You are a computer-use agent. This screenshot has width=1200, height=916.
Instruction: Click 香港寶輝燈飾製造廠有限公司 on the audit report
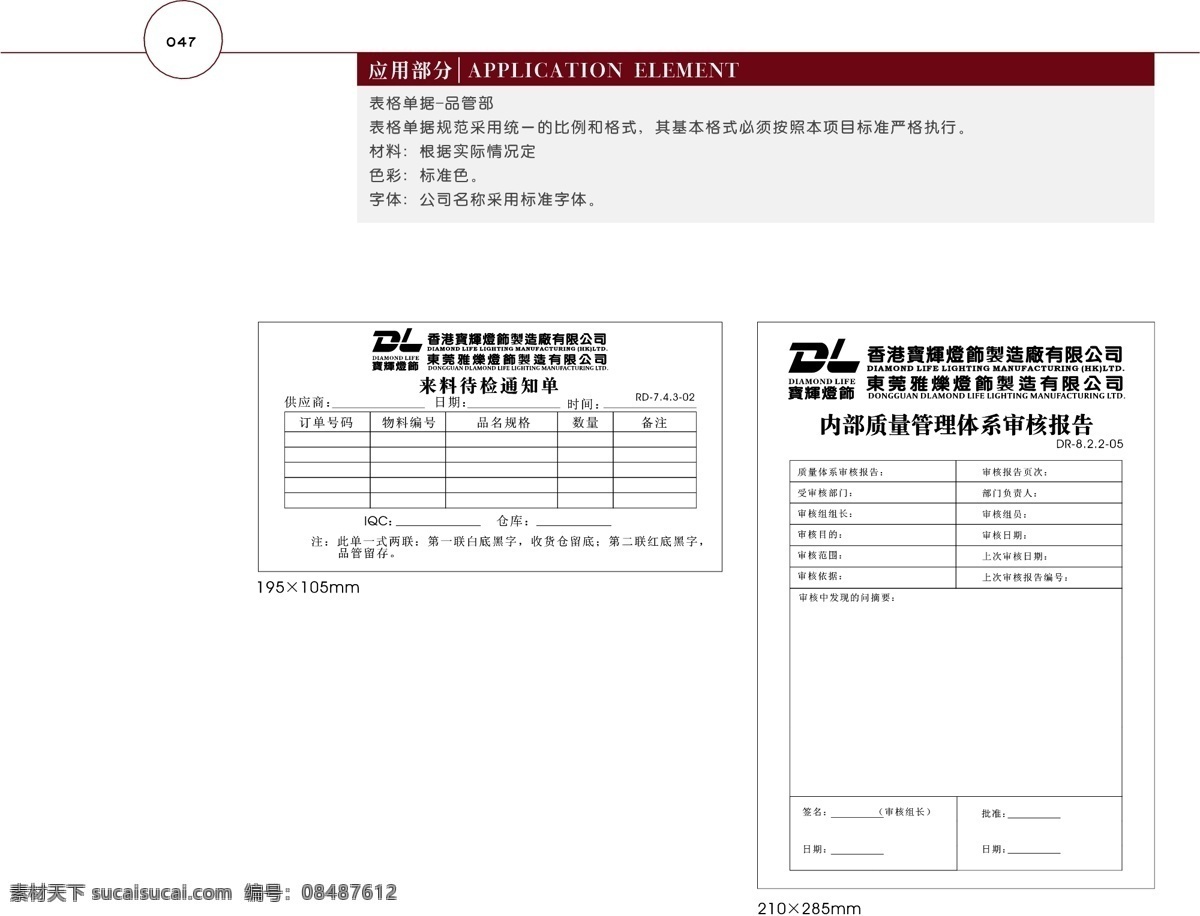point(994,354)
